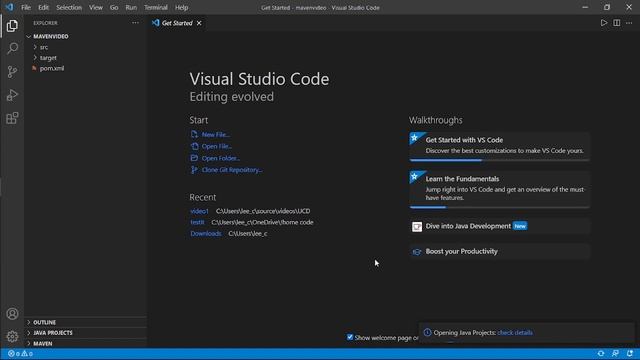Click the Dive into Java Development icon
This screenshot has height=360, width=640.
pos(417,227)
